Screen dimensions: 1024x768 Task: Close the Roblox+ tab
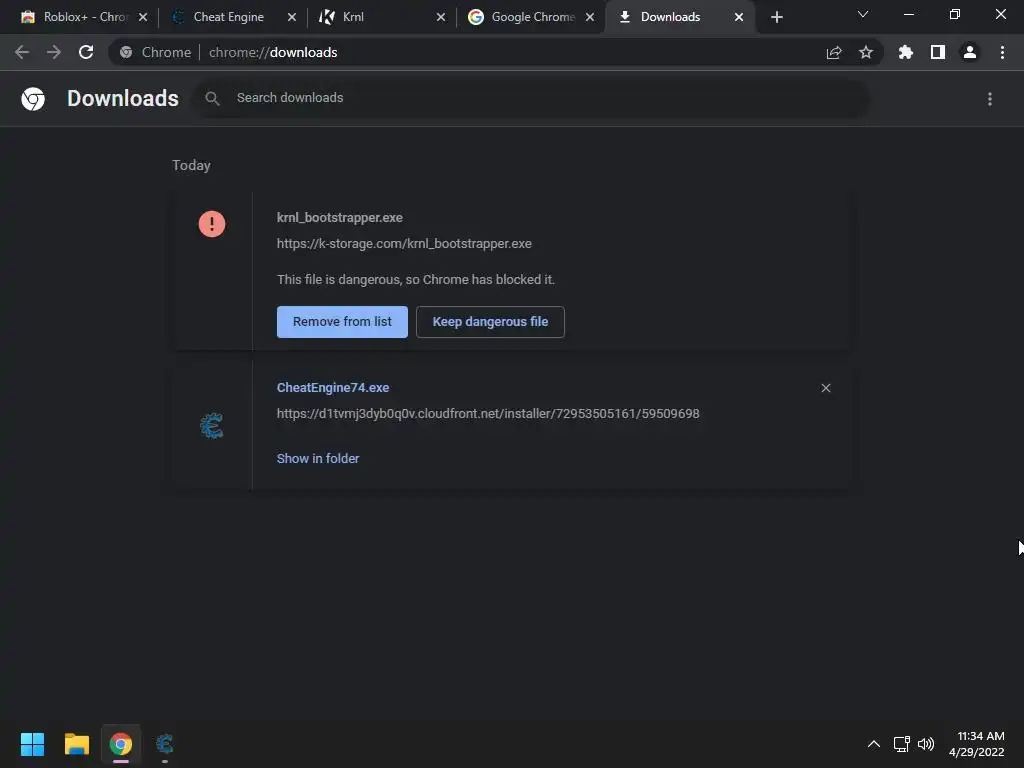click(143, 17)
